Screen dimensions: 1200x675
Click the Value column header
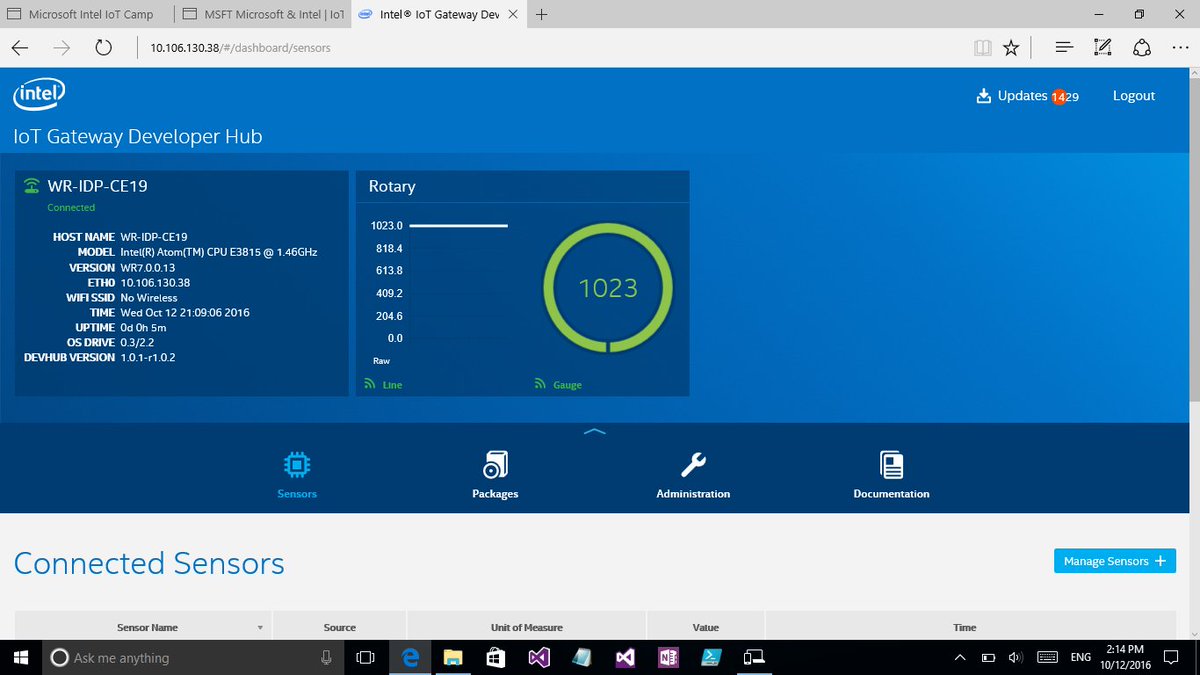706,628
